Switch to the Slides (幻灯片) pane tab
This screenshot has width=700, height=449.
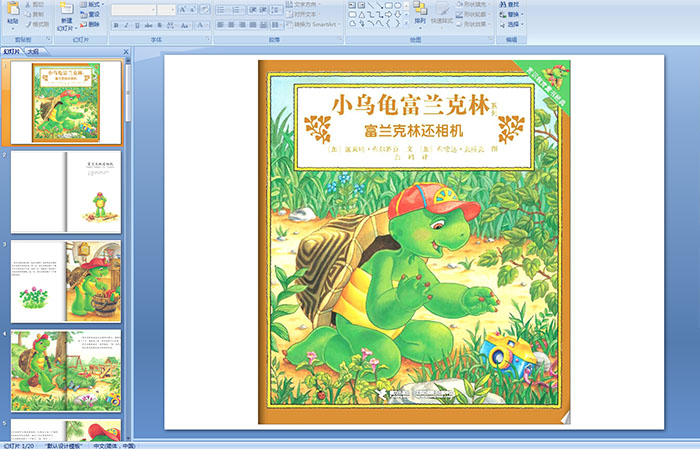(x=12, y=52)
